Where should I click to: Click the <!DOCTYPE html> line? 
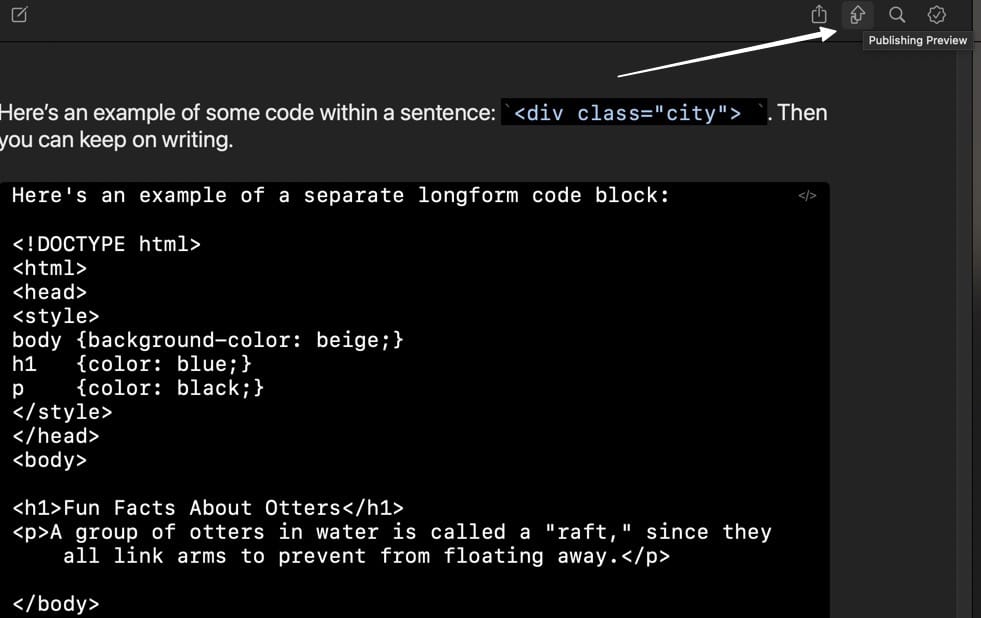[x=106, y=244]
